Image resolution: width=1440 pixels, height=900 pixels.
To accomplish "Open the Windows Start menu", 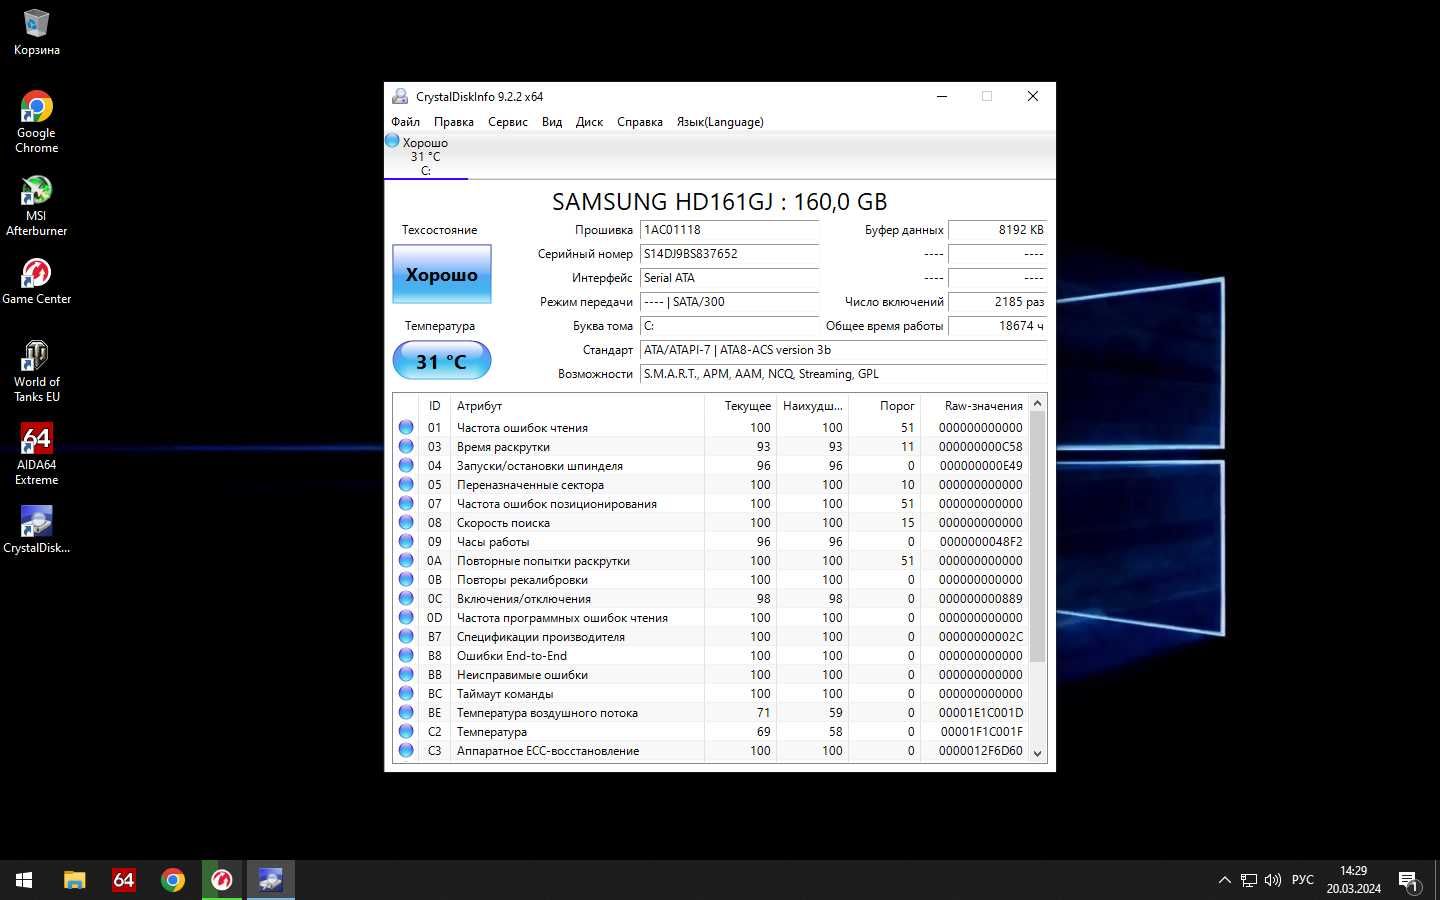I will click(24, 880).
